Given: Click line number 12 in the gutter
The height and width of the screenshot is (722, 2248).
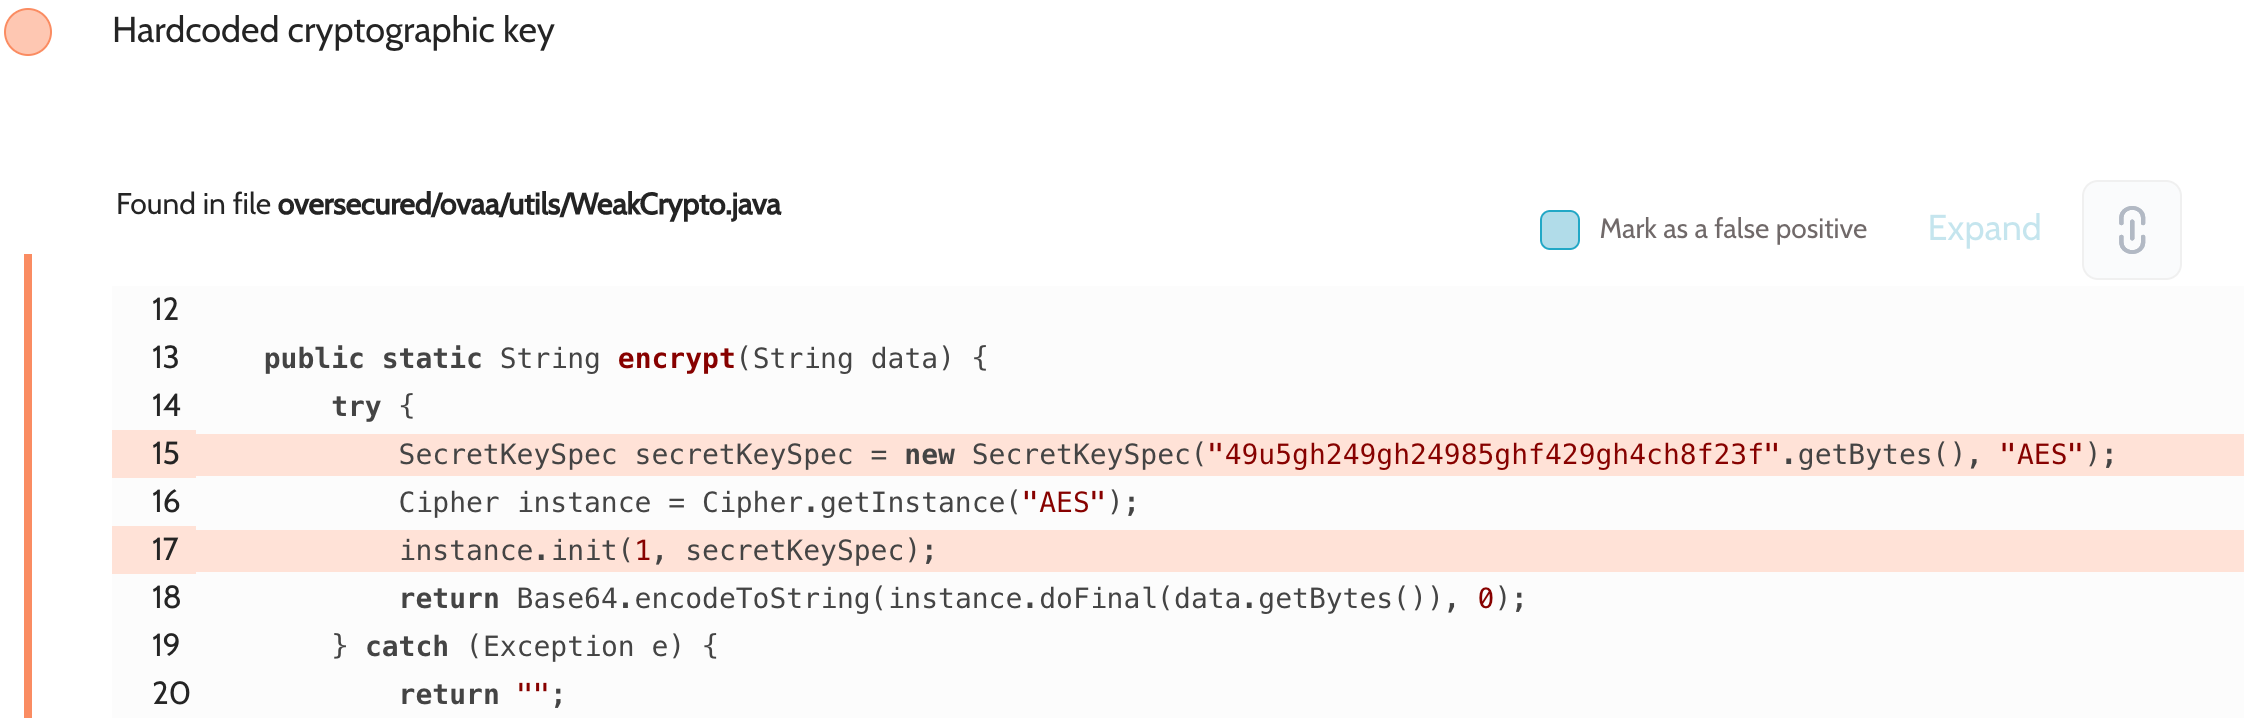Looking at the screenshot, I should click(165, 310).
